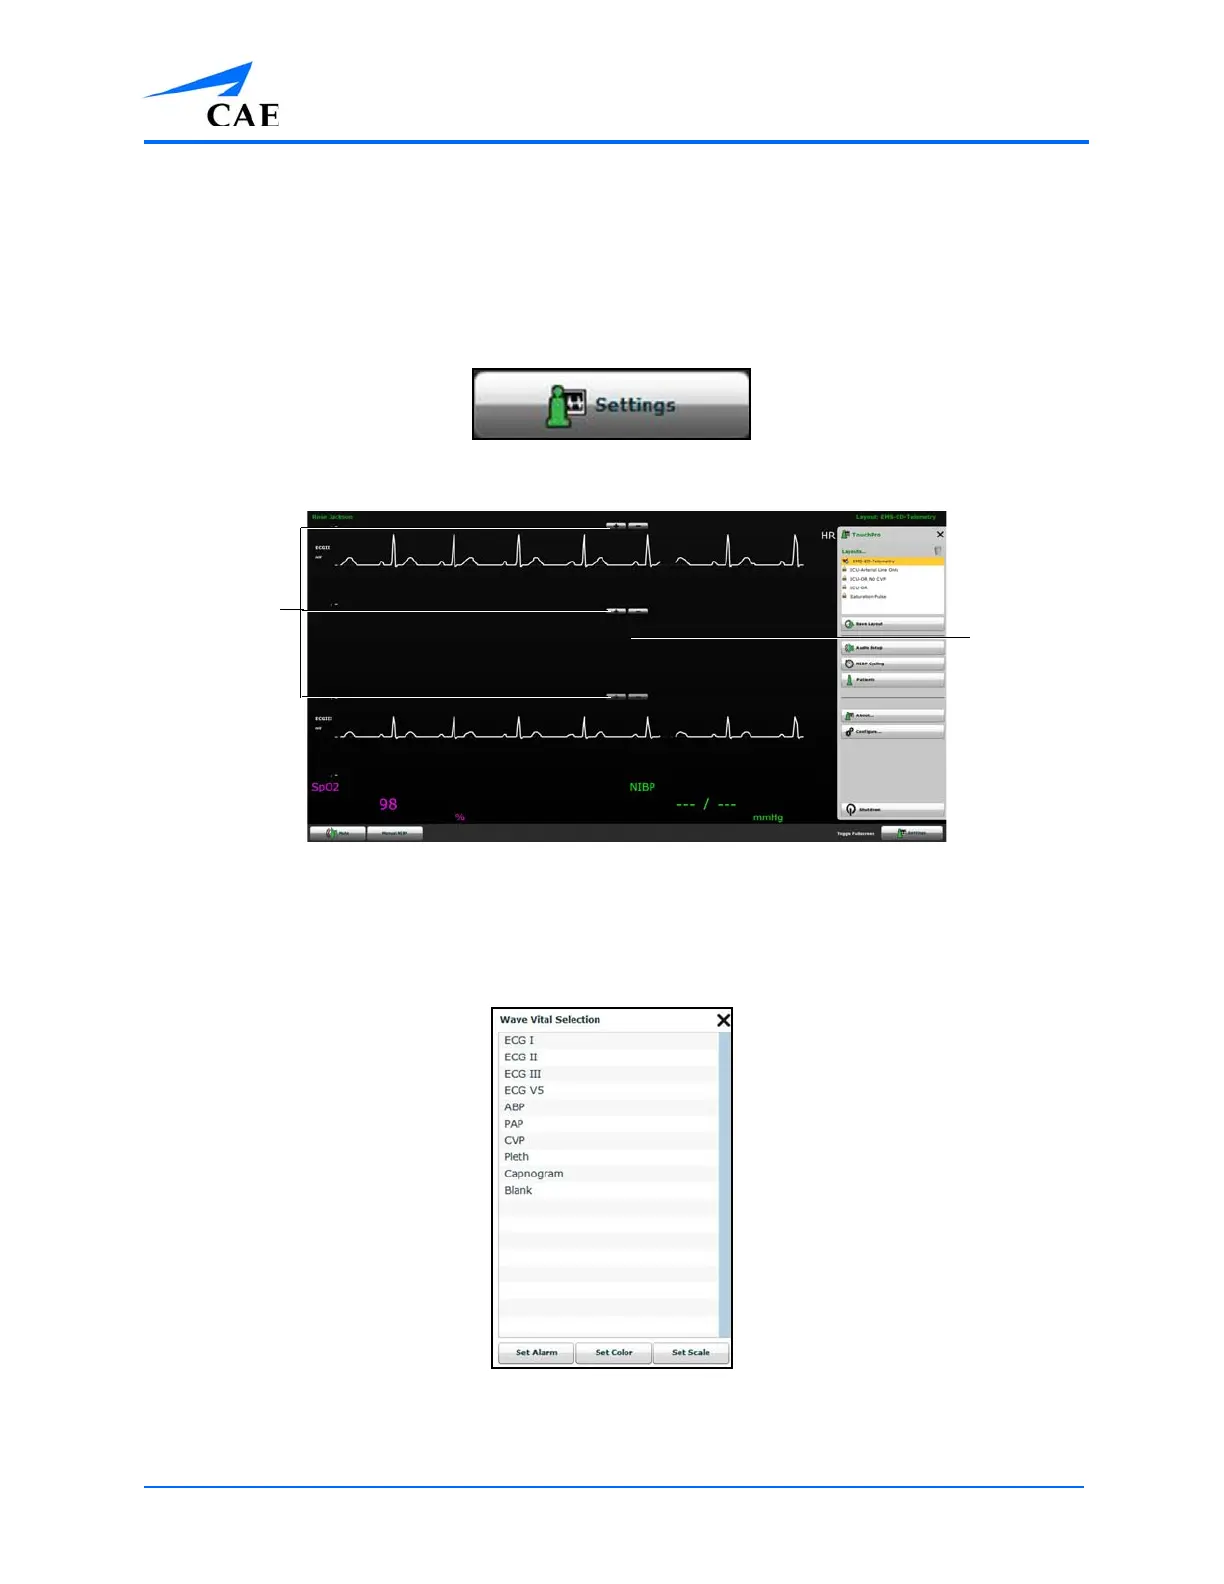Select ECG III in Wave Vital Selection
The width and height of the screenshot is (1224, 1584).
tap(608, 1074)
